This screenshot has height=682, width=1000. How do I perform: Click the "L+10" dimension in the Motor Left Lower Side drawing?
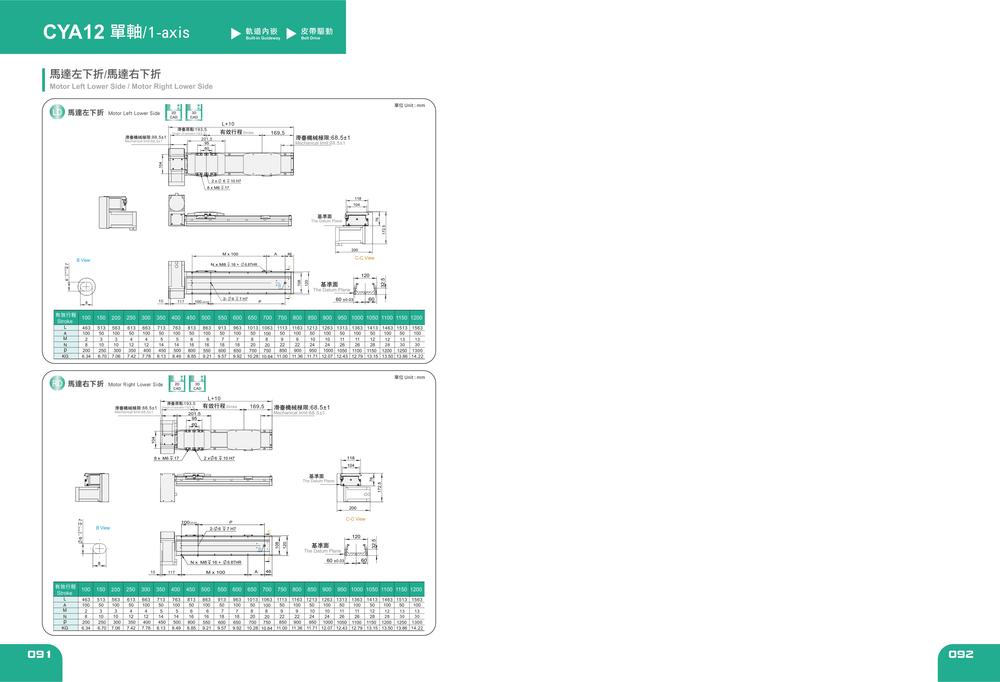pos(228,124)
